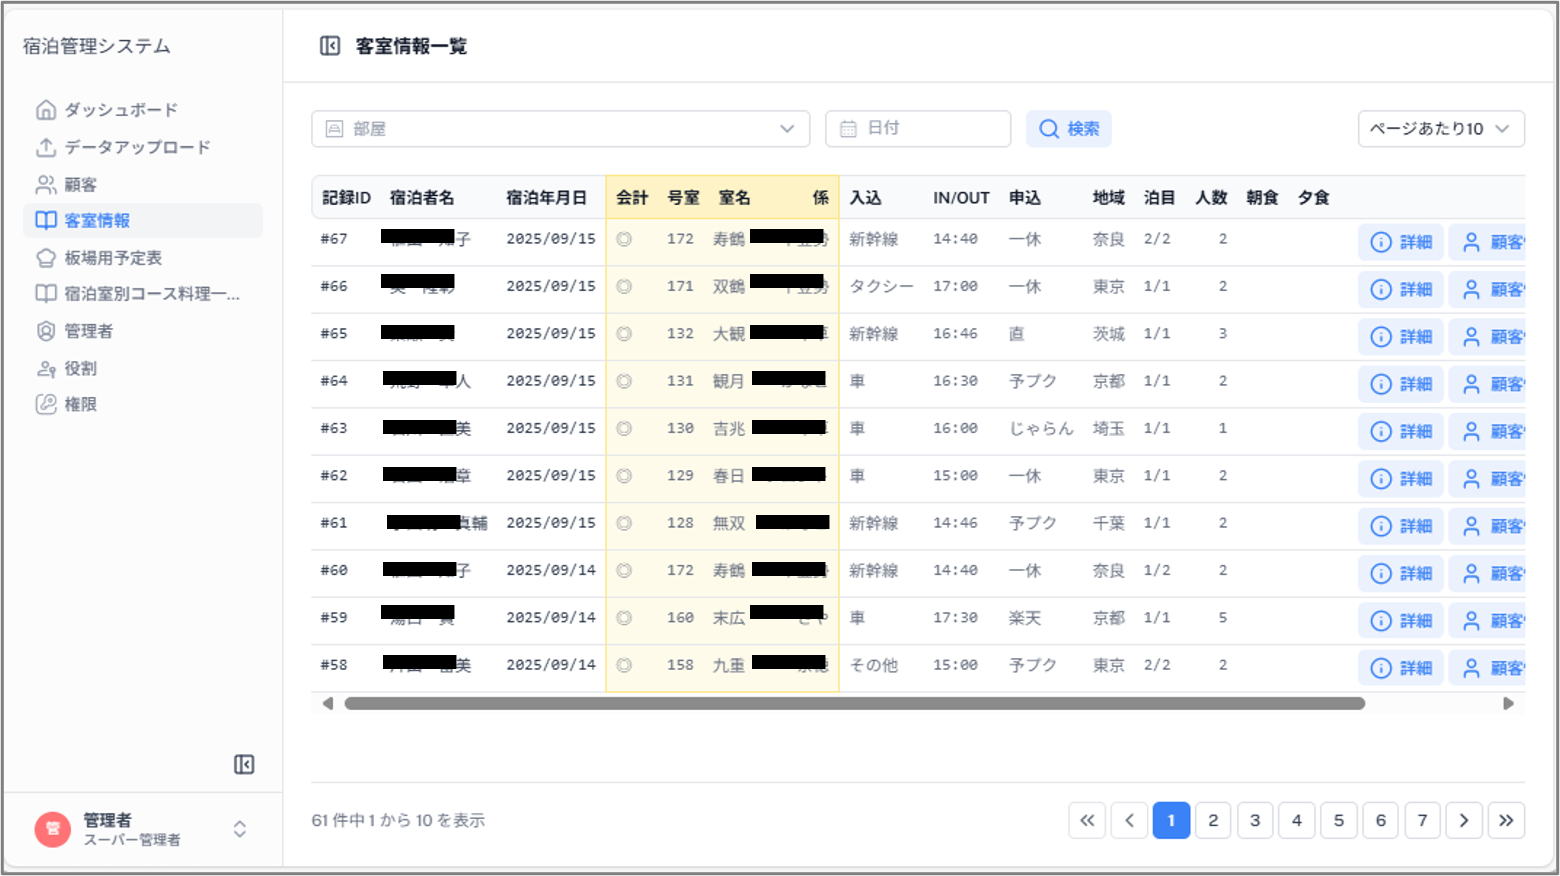1560x876 pixels.
Task: Open the ページあたり10 page size dropdown
Action: click(1440, 129)
